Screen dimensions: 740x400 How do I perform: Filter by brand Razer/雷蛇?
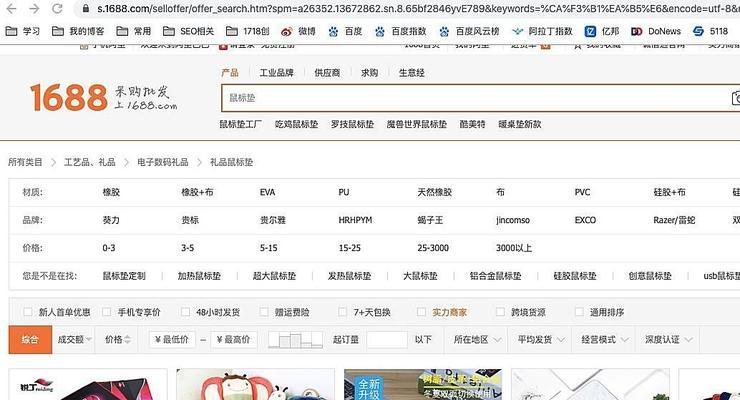[x=674, y=220]
